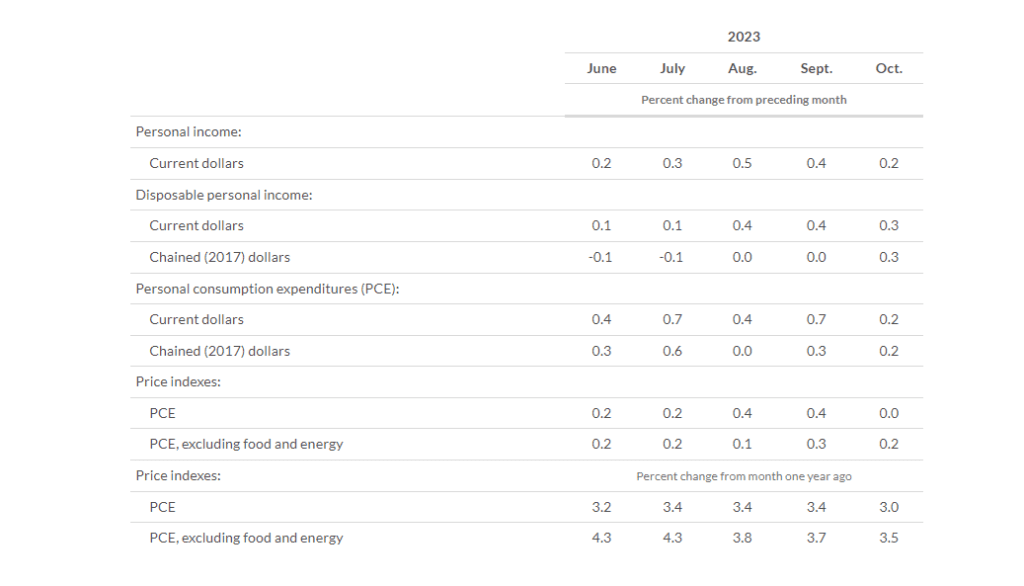The width and height of the screenshot is (1024, 586).
Task: Click the 0.0 value in the Oct. column
Action: click(x=888, y=413)
